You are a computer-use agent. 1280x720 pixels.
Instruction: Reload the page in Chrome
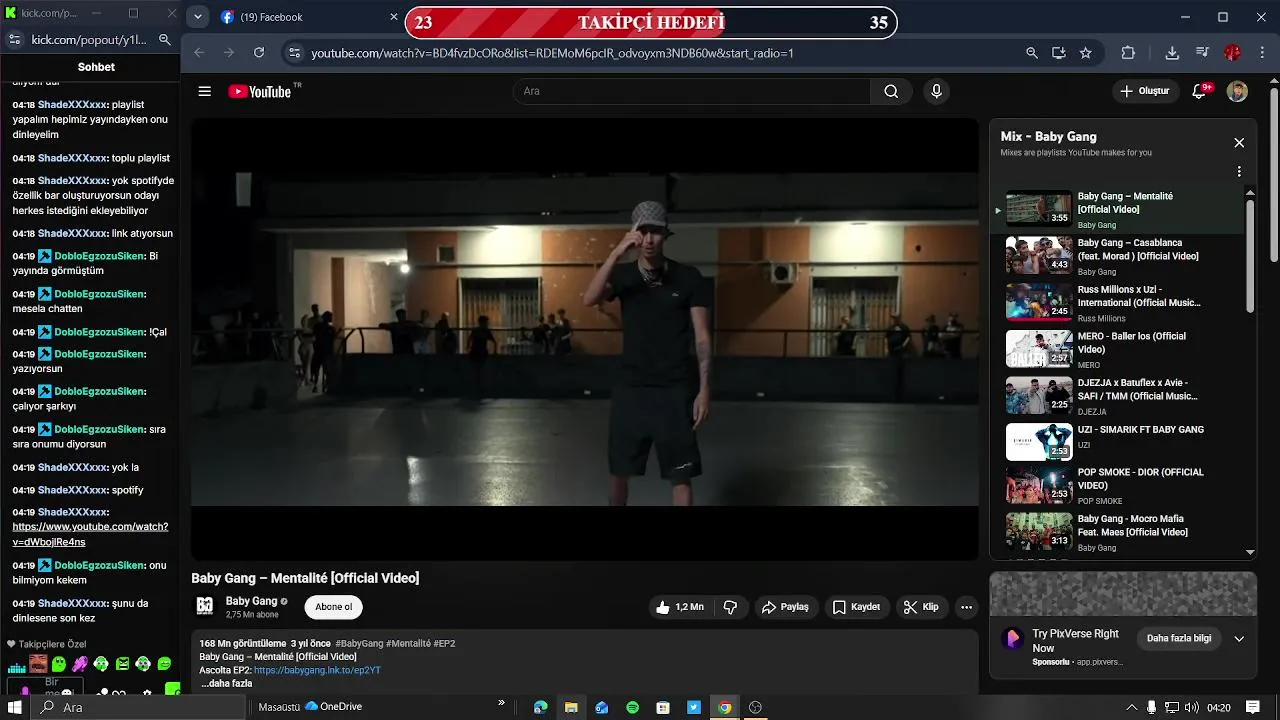(x=259, y=53)
